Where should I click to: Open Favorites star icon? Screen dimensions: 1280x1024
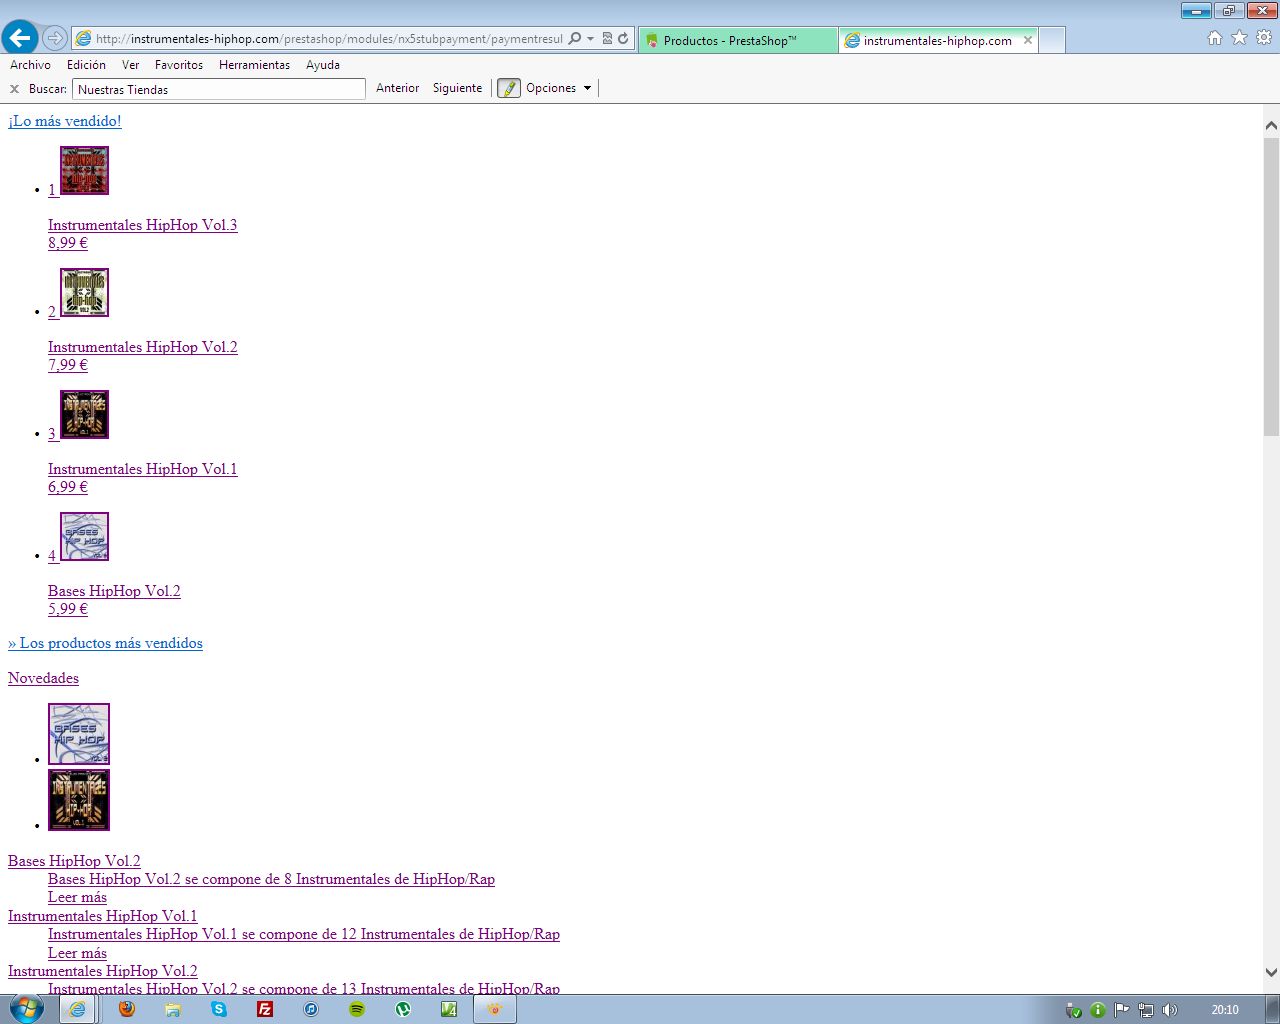point(1239,38)
